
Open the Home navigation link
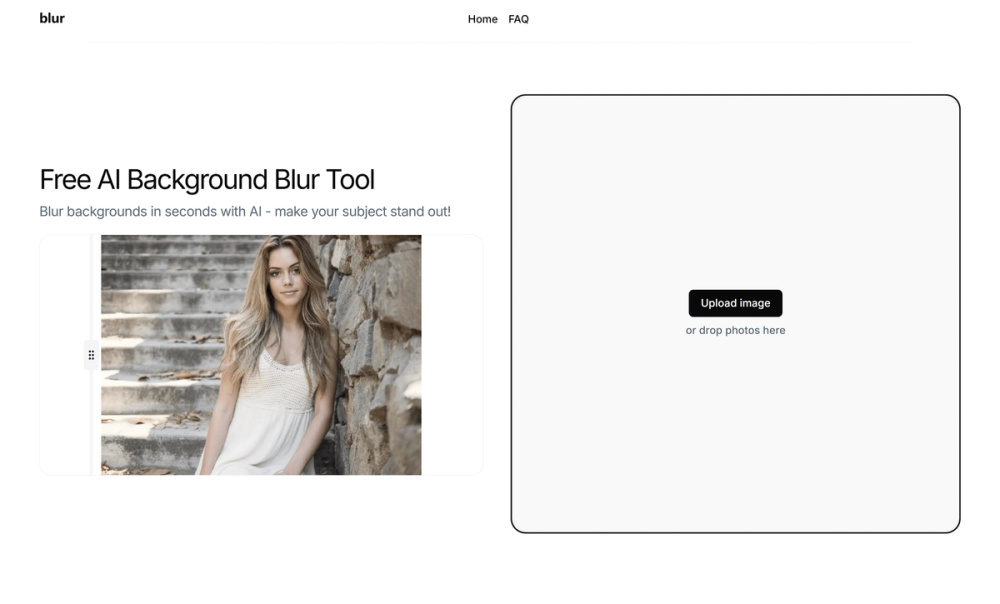(x=482, y=19)
